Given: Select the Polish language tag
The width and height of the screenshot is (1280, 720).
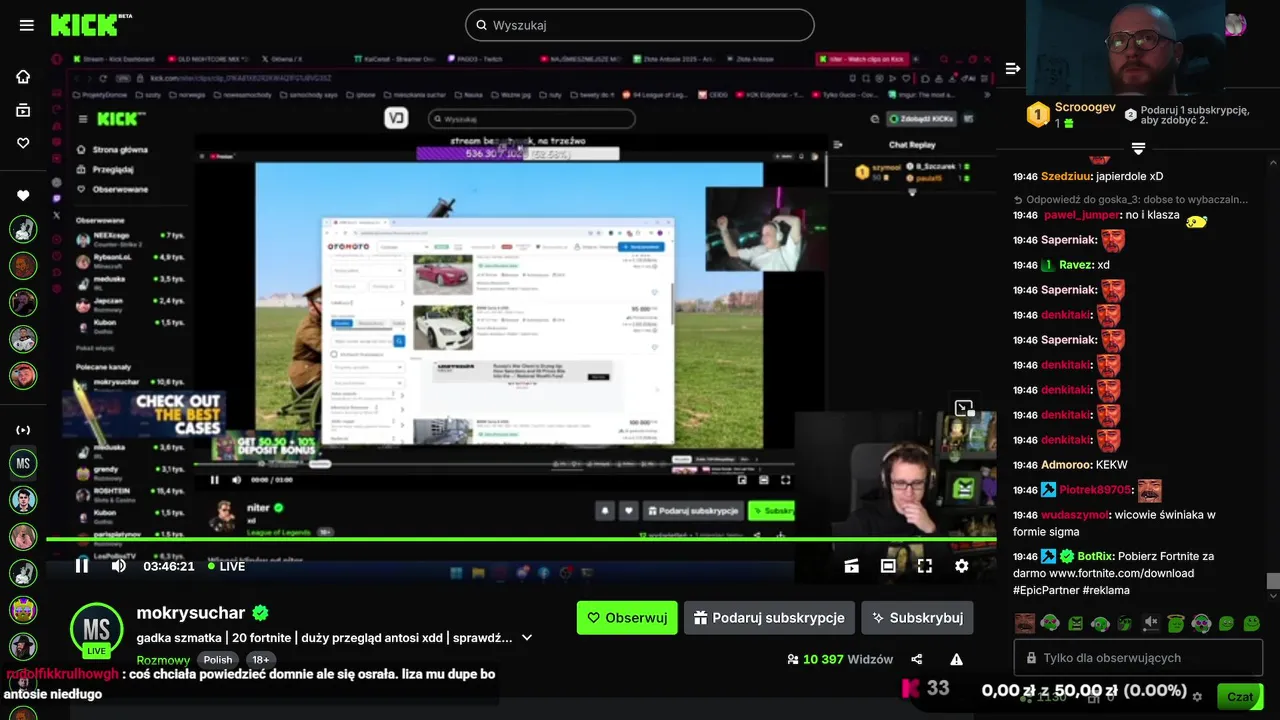Looking at the screenshot, I should click(x=218, y=660).
